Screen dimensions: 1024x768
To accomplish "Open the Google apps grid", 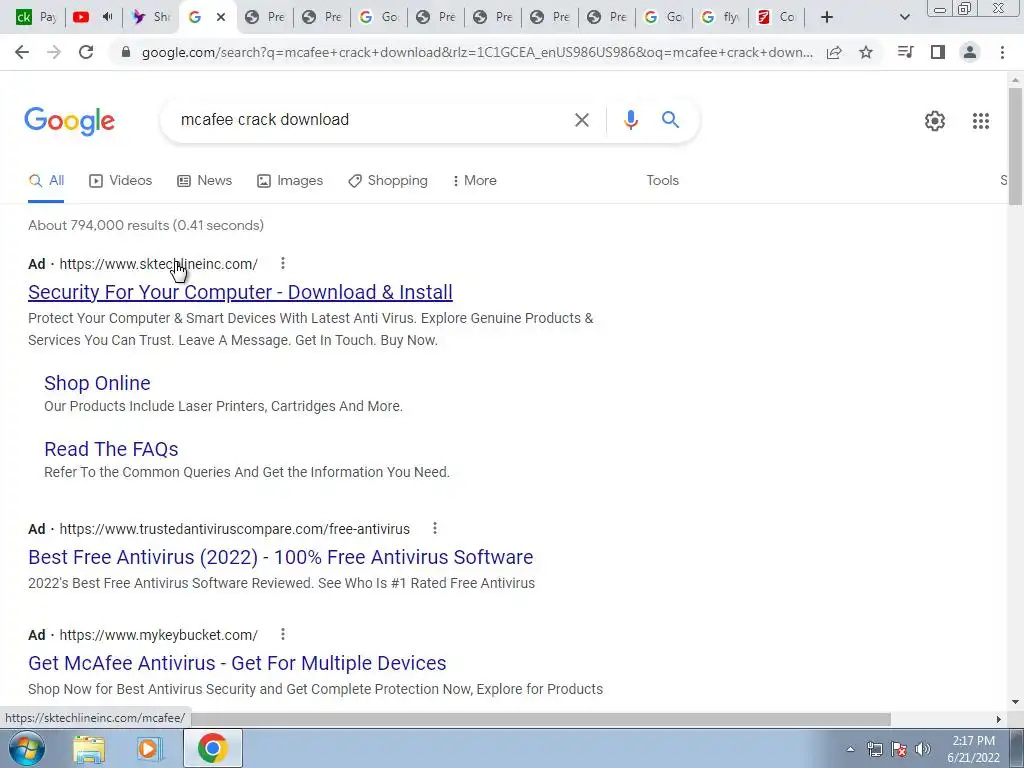I will pyautogui.click(x=981, y=121).
